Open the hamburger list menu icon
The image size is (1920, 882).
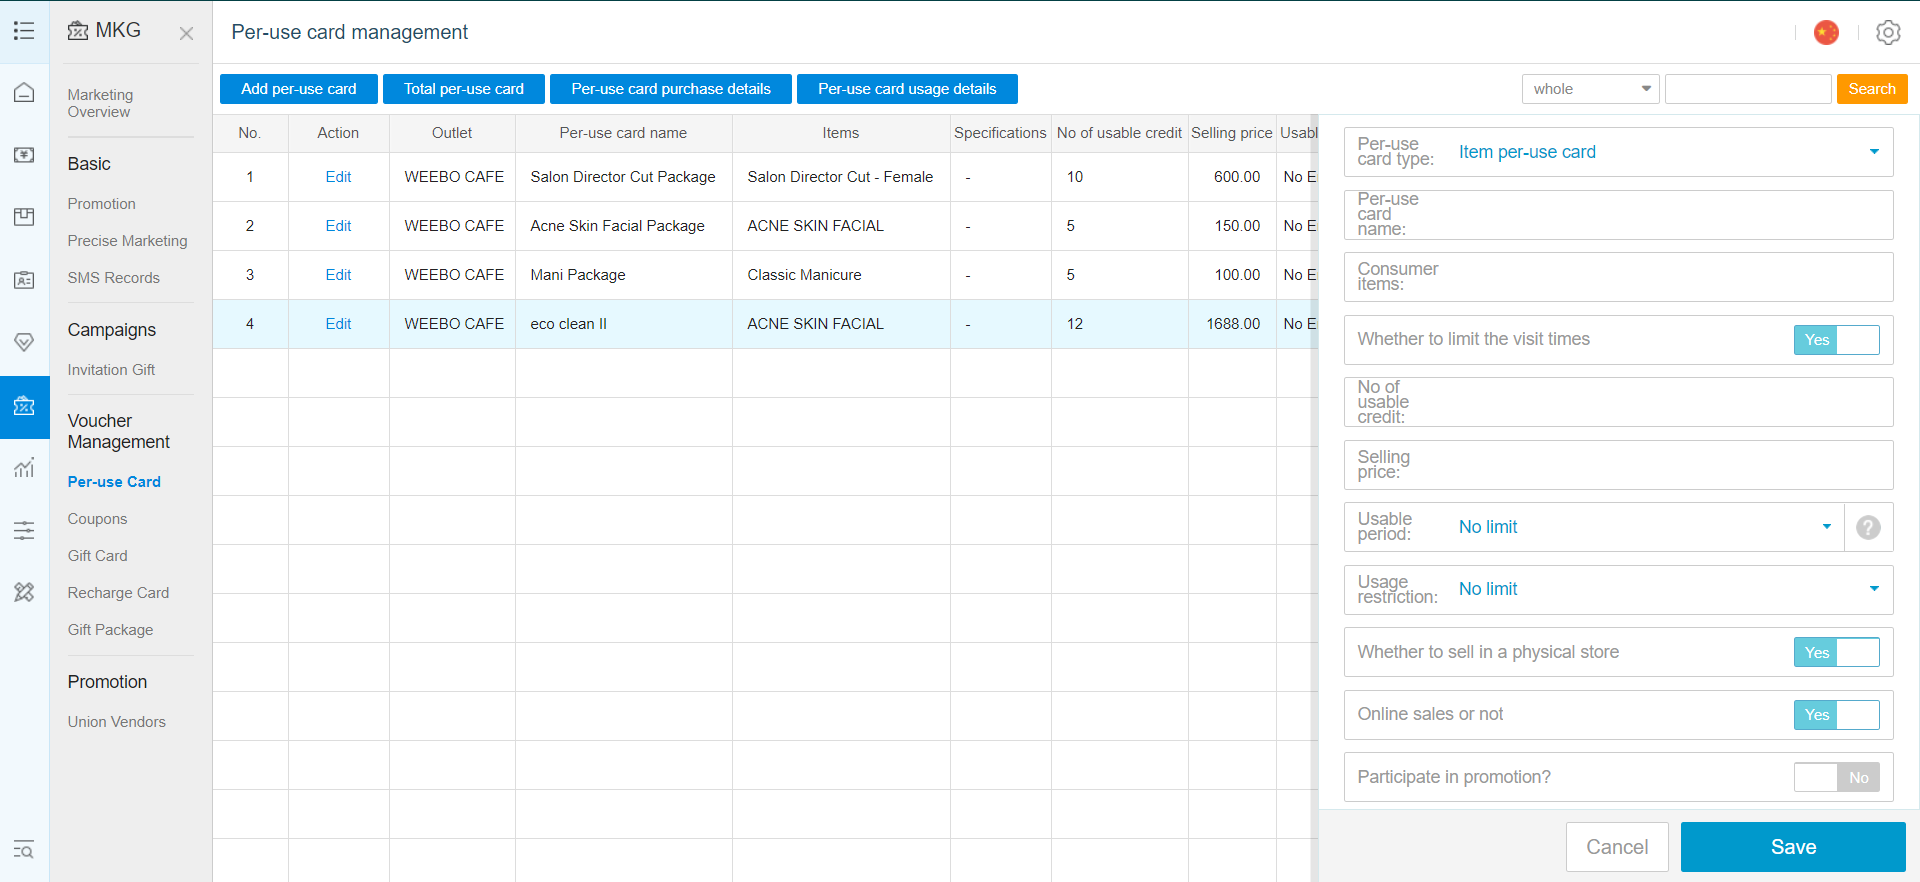pos(24,31)
